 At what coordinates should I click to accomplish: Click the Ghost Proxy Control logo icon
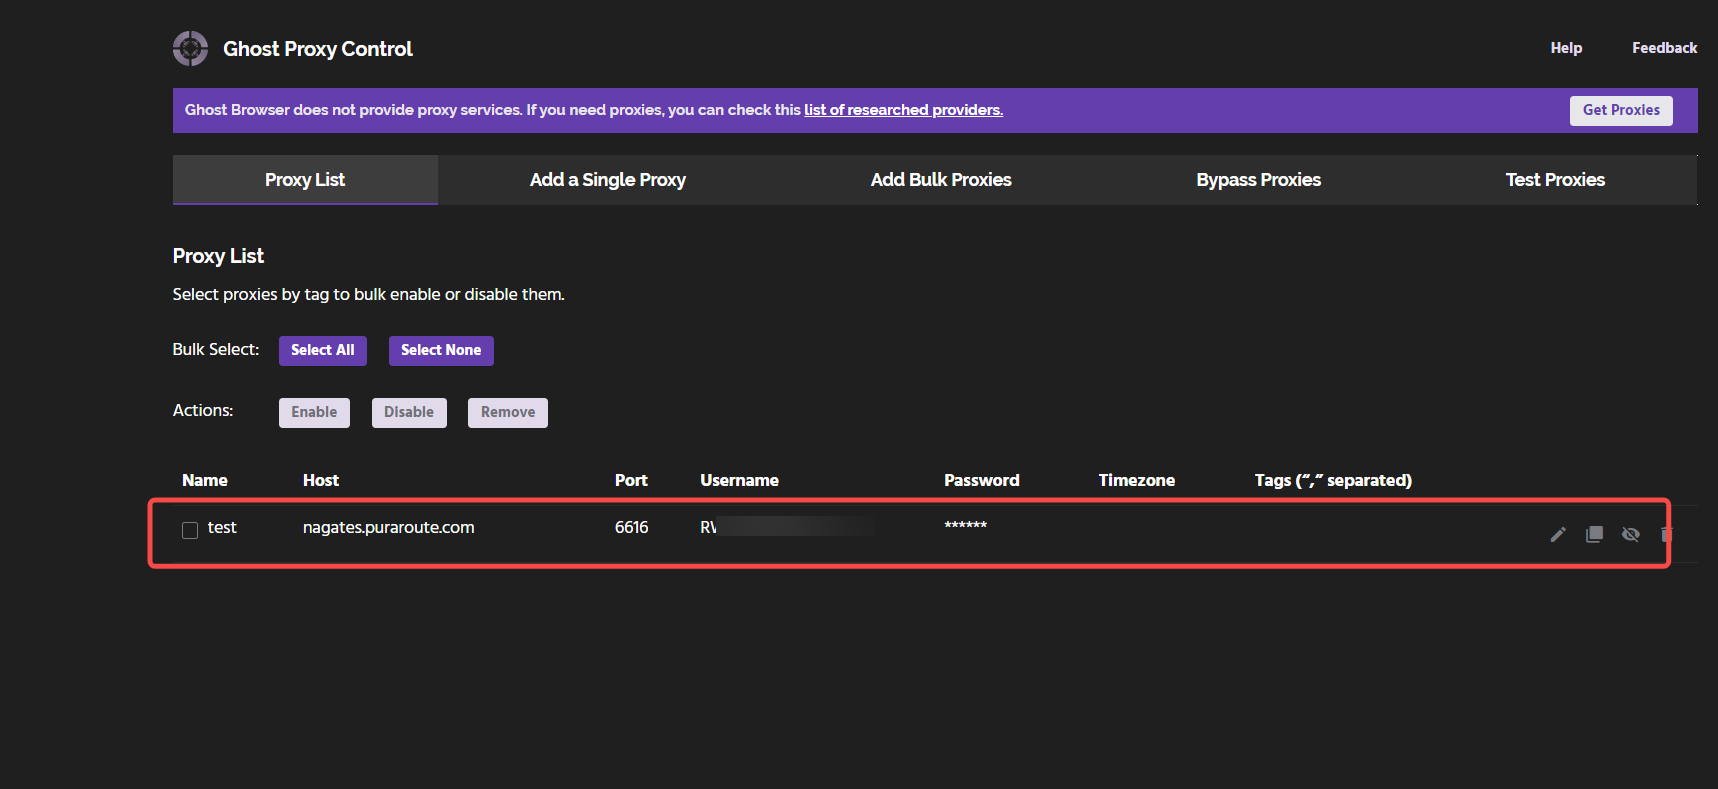pyautogui.click(x=190, y=48)
